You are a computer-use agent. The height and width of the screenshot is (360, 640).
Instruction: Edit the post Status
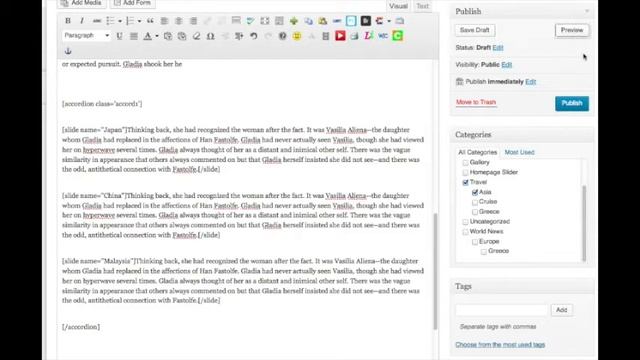[498, 48]
